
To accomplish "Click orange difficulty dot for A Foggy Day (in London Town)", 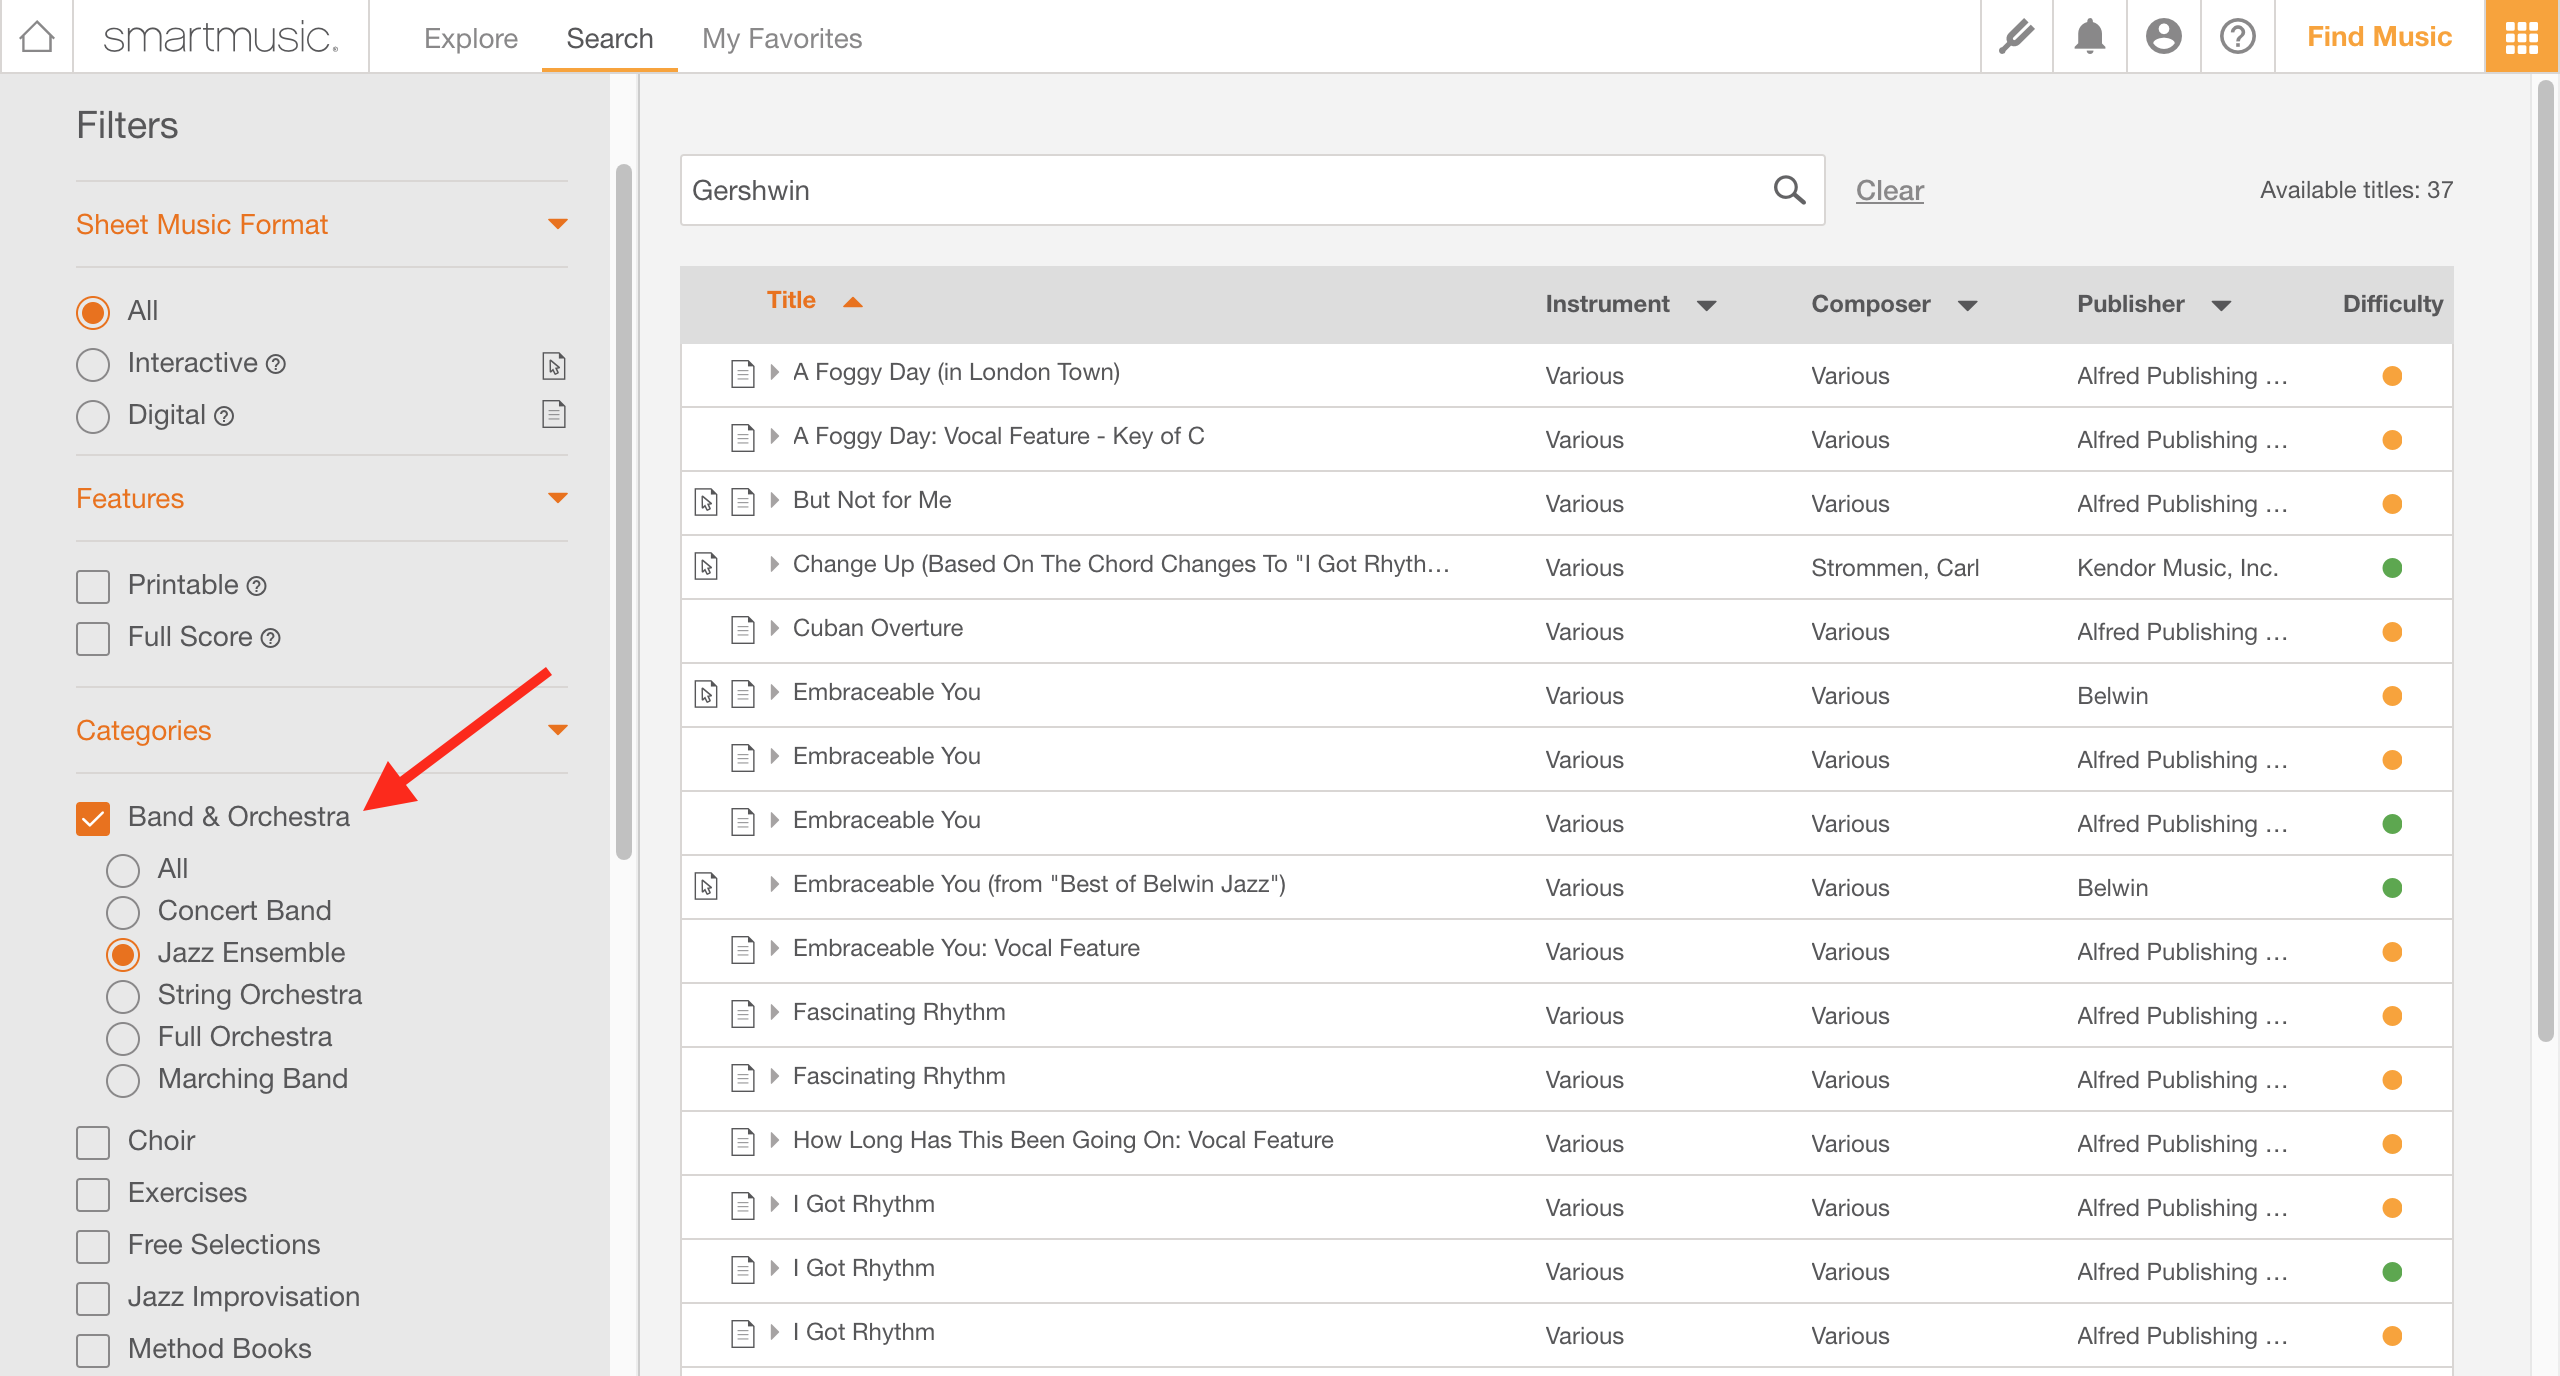I will (x=2392, y=376).
